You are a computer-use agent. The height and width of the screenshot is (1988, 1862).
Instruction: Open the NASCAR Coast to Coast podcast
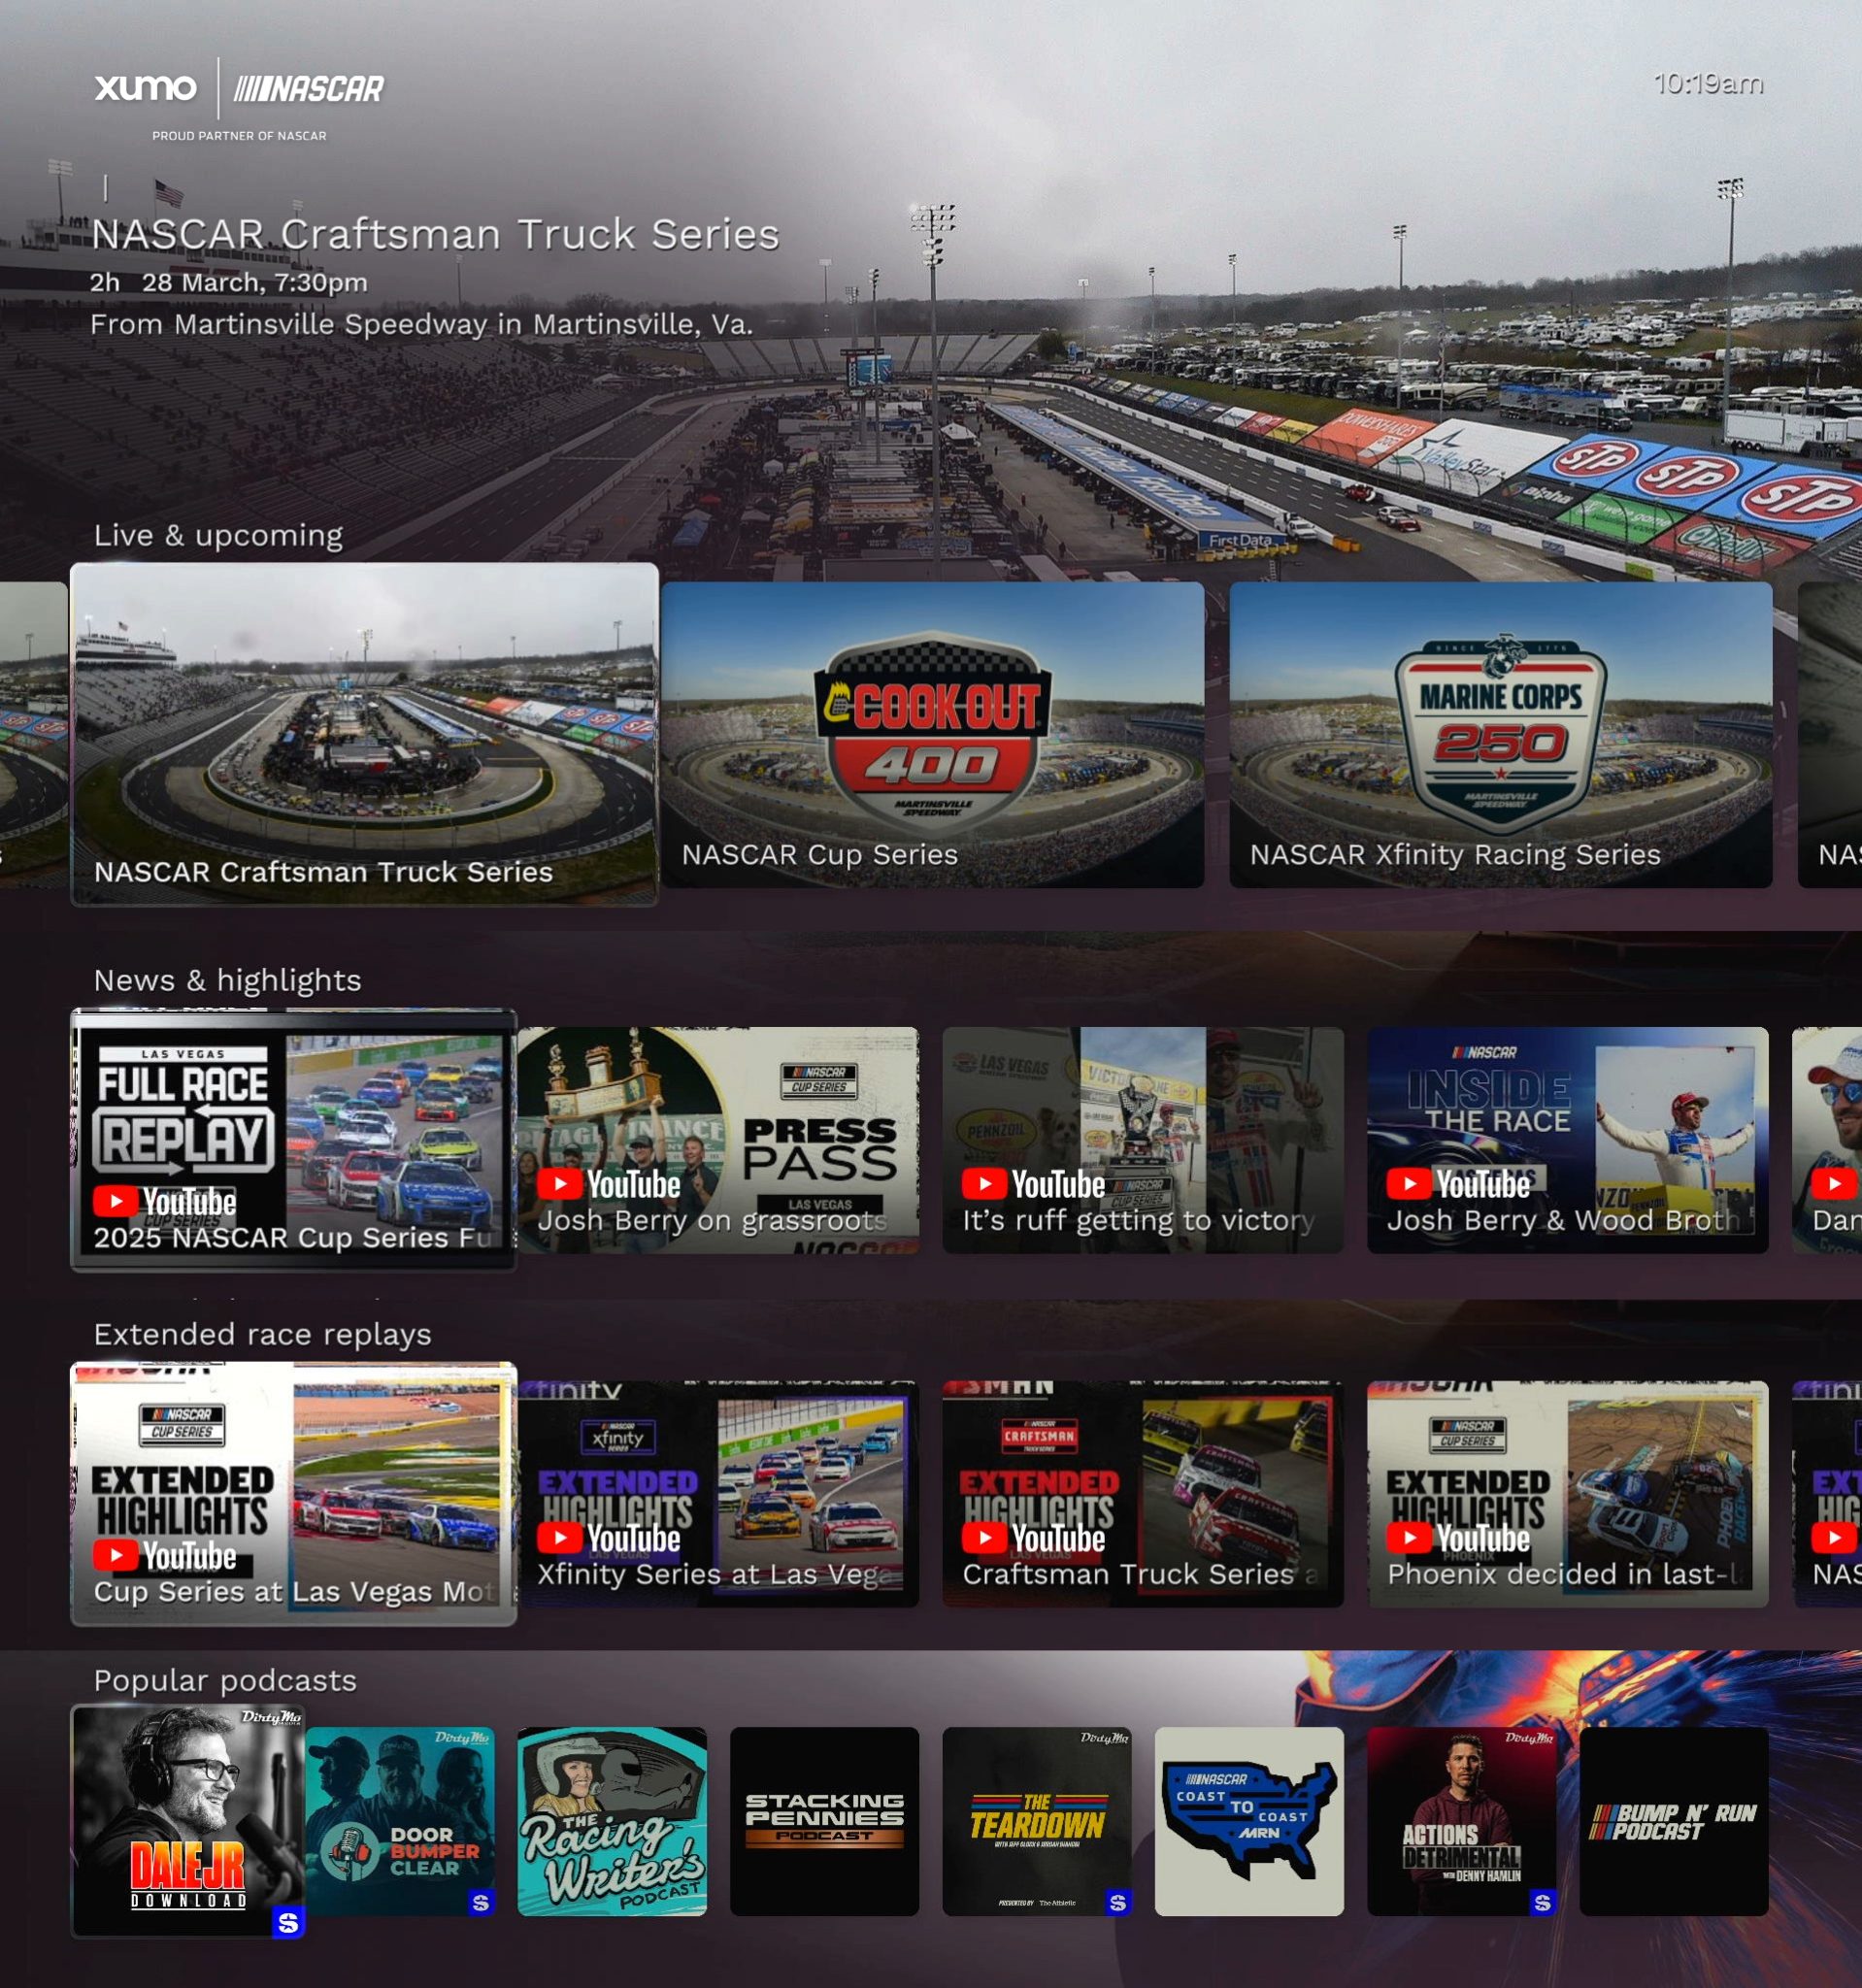[x=1249, y=1821]
